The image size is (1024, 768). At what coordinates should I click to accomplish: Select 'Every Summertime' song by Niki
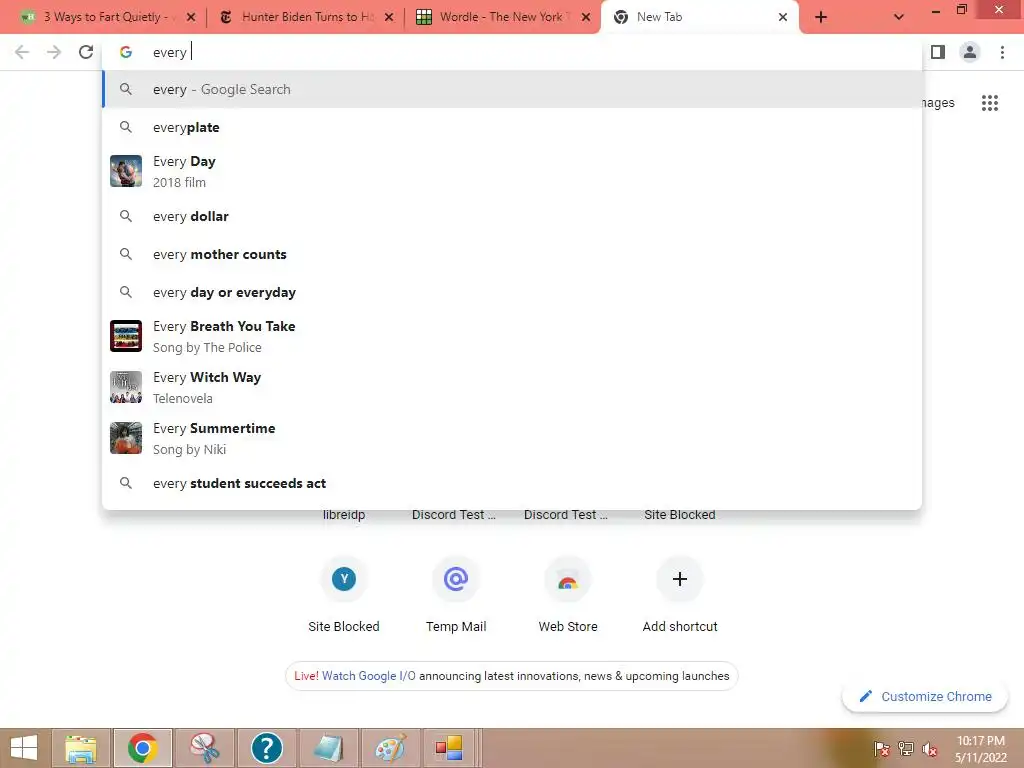[x=512, y=438]
